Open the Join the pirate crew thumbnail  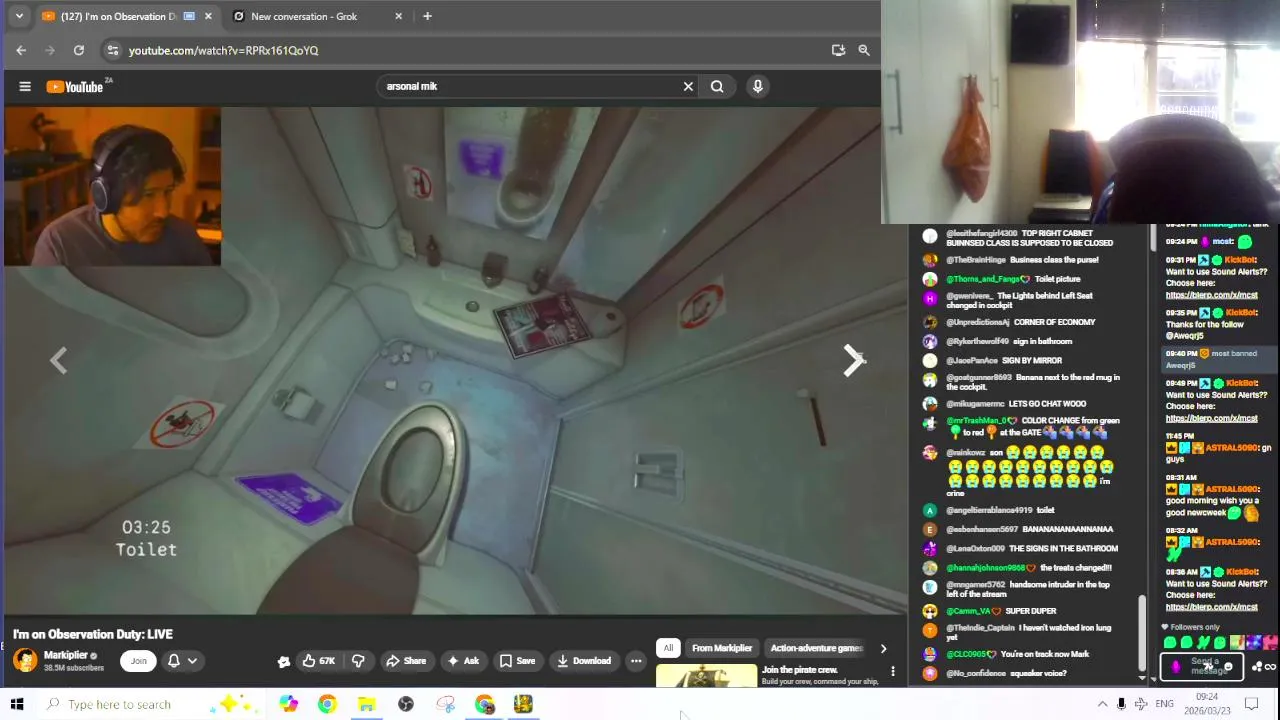click(x=706, y=676)
